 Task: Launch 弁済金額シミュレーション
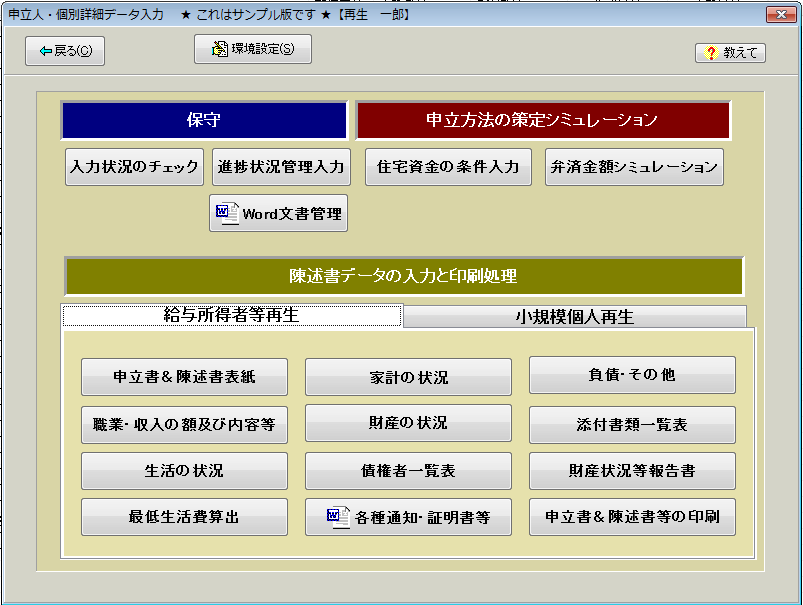pyautogui.click(x=634, y=167)
